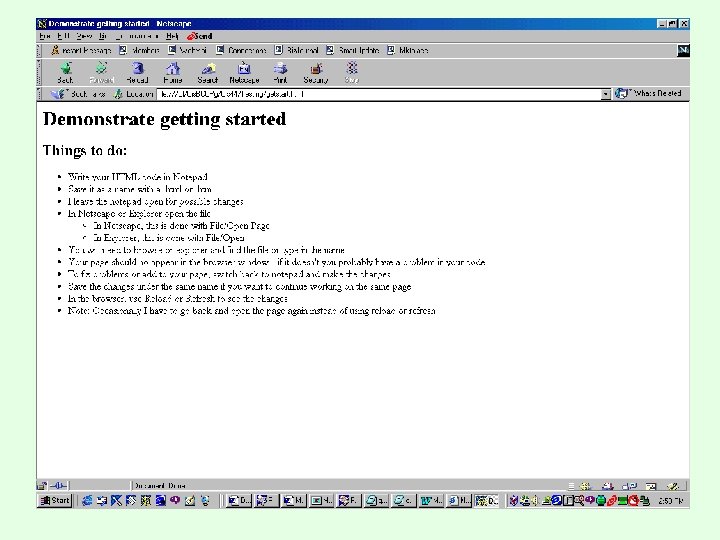Click the Mktplace personal toolbar link
Viewport: 720px width, 540px height.
[408, 51]
